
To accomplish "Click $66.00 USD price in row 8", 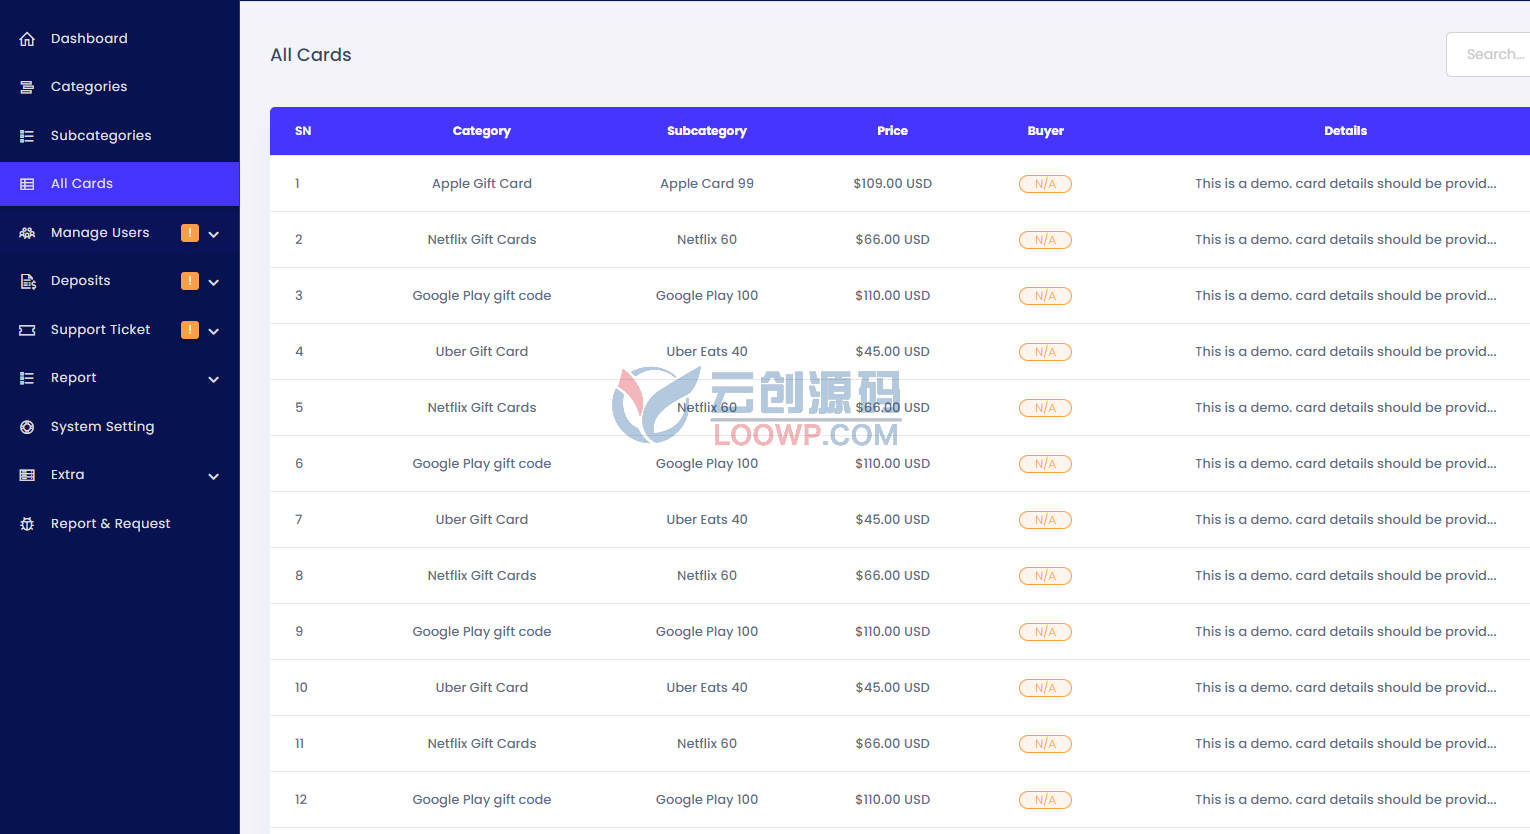I will pos(893,575).
